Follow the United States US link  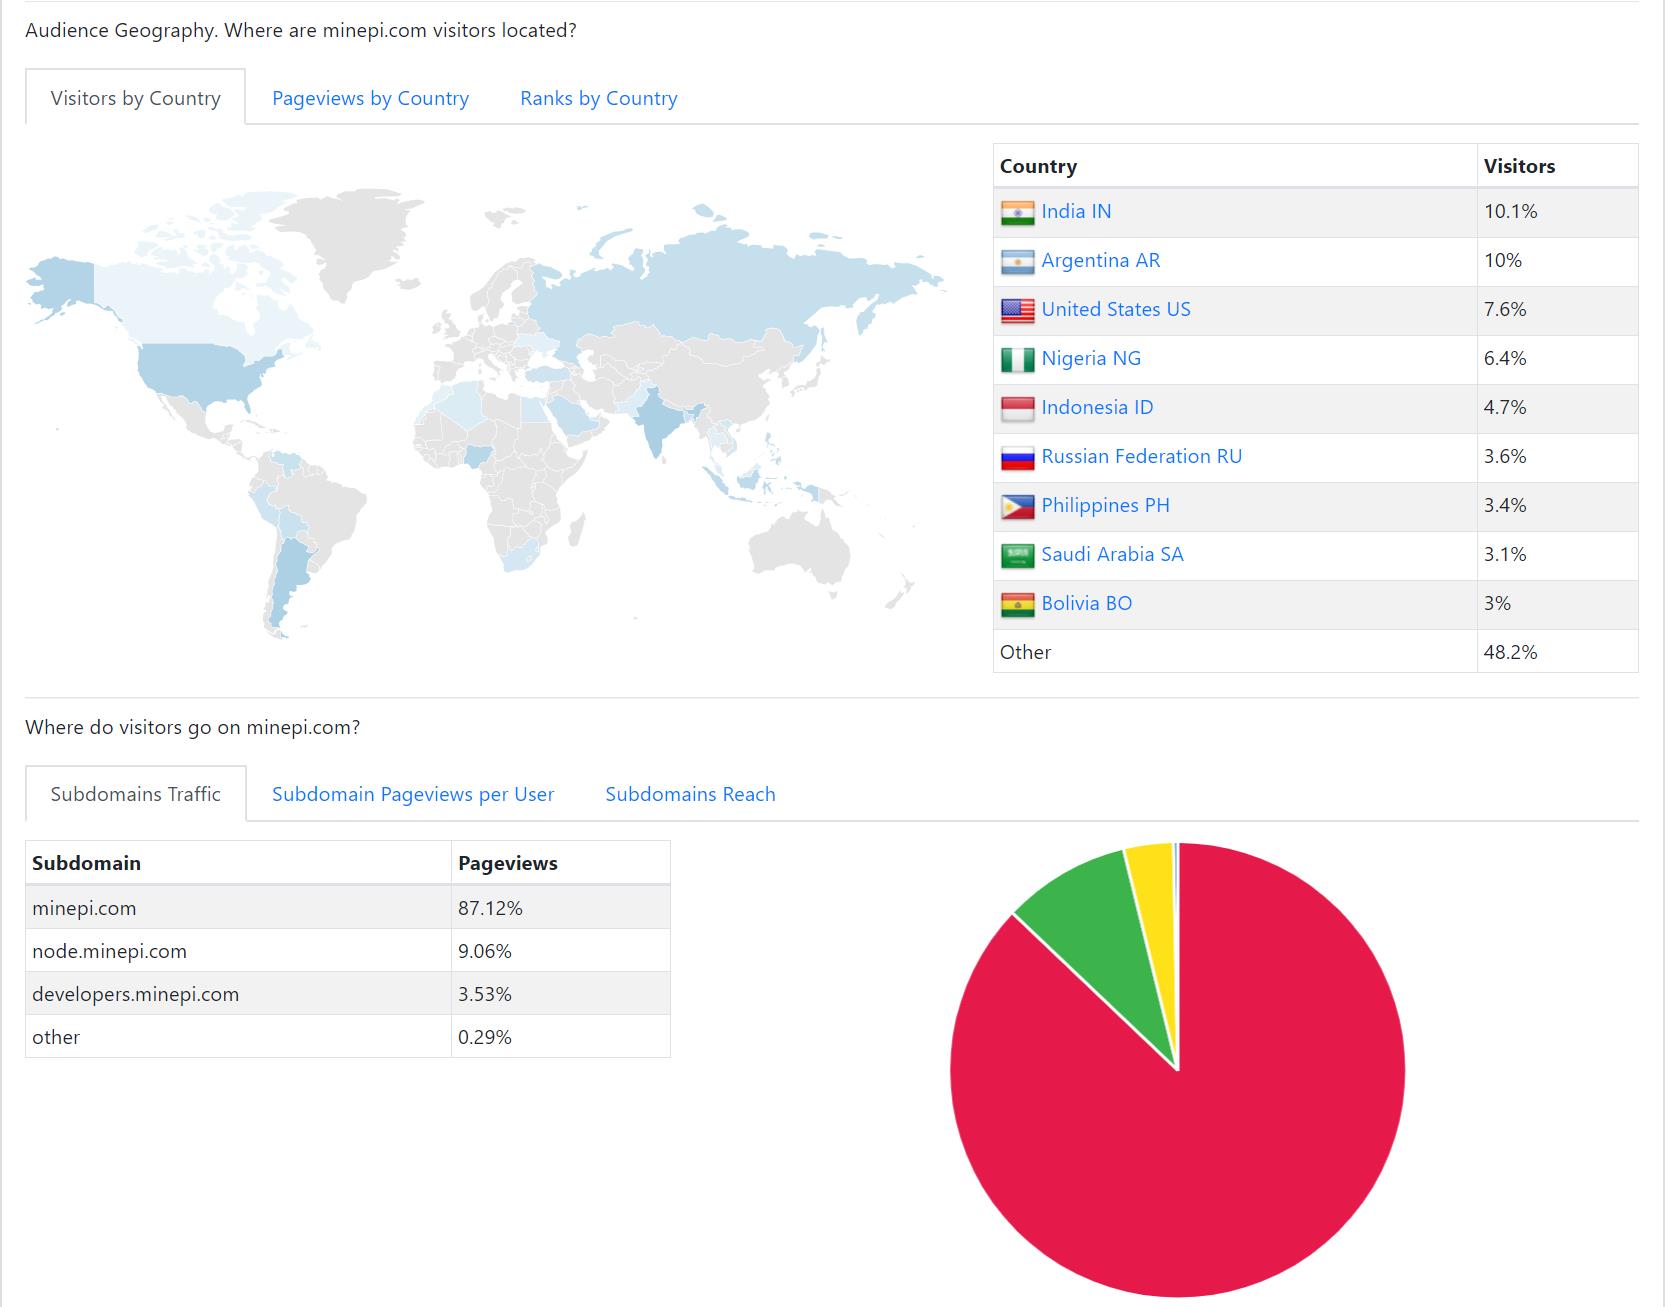pyautogui.click(x=1116, y=309)
